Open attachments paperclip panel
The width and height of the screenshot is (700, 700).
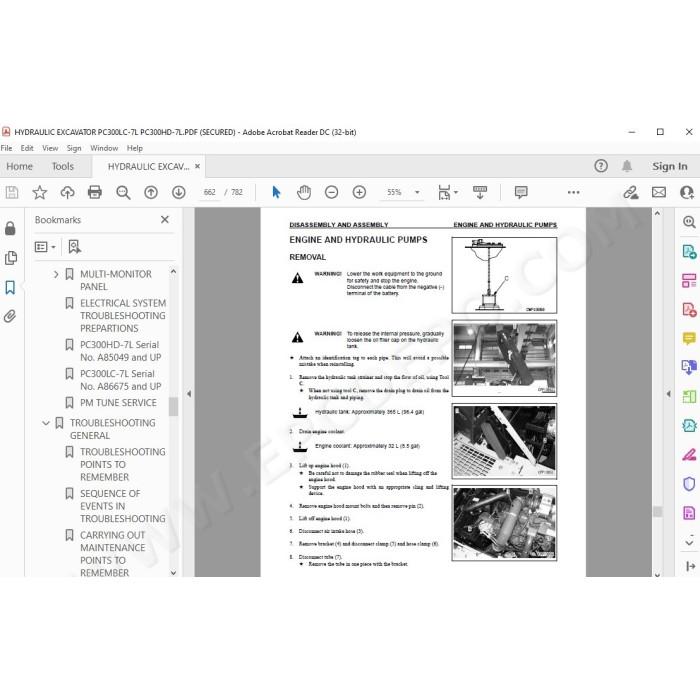[x=10, y=316]
